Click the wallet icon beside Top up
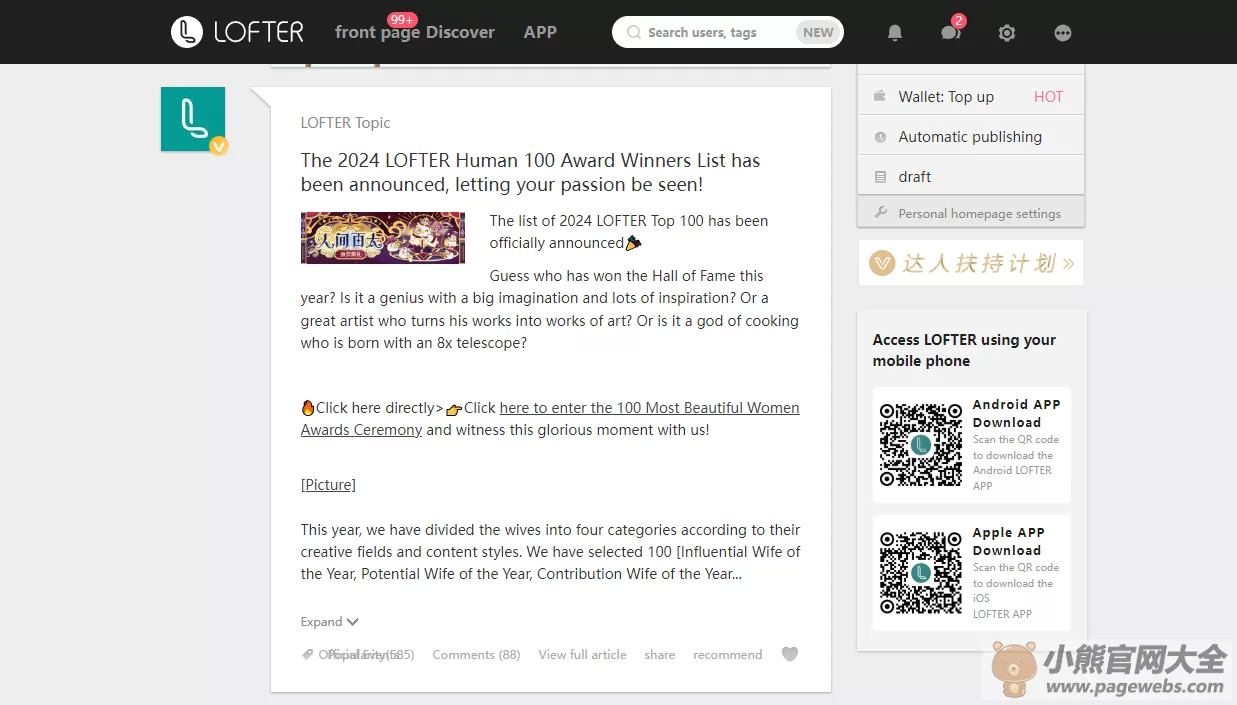This screenshot has width=1237, height=705. [x=880, y=97]
